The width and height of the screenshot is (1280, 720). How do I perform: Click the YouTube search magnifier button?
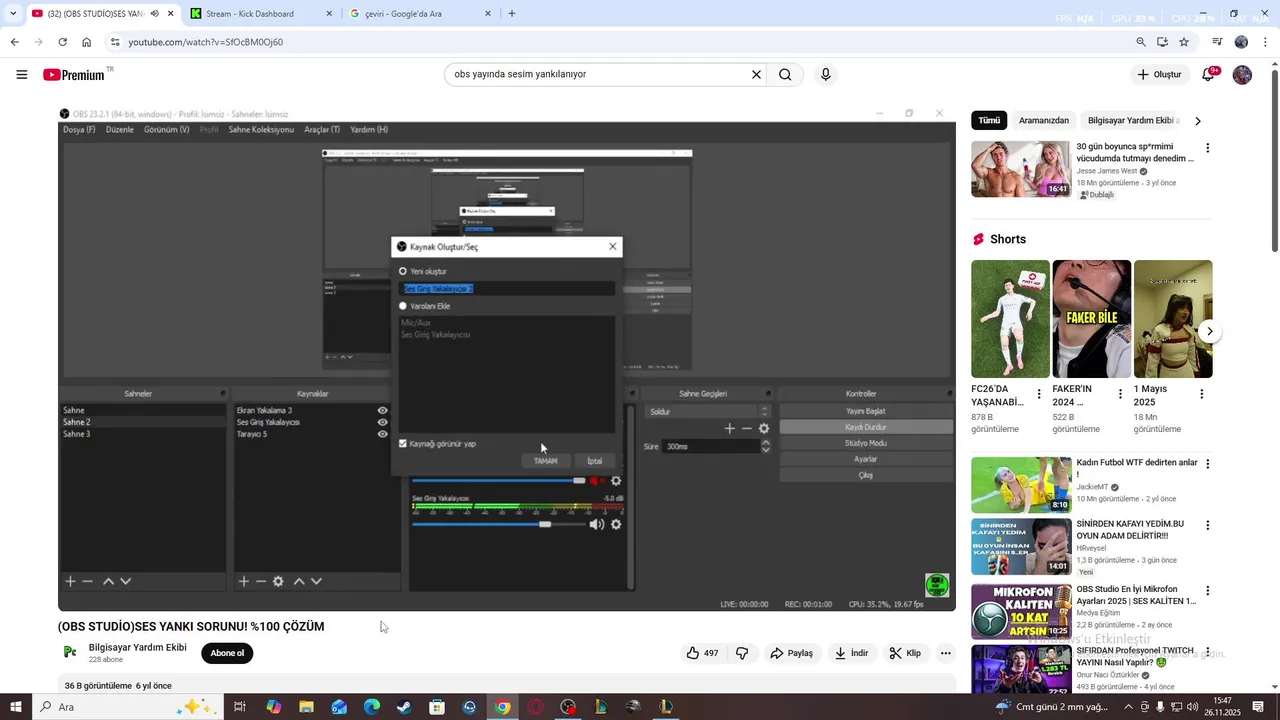pyautogui.click(x=785, y=74)
